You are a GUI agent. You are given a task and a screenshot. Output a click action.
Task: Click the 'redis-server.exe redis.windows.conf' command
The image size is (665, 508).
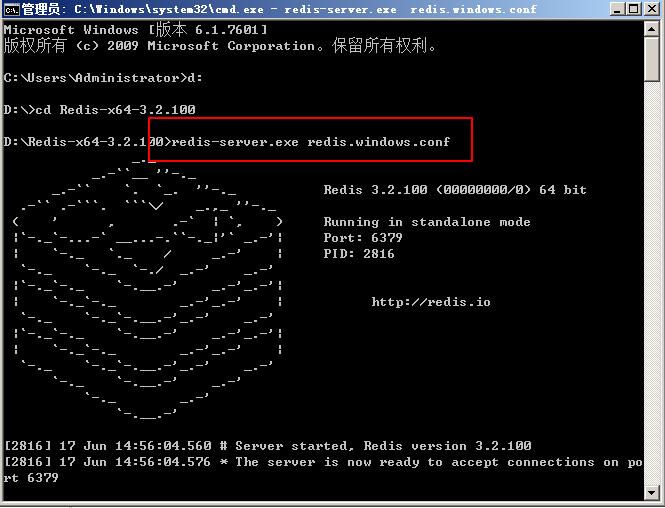coord(311,142)
